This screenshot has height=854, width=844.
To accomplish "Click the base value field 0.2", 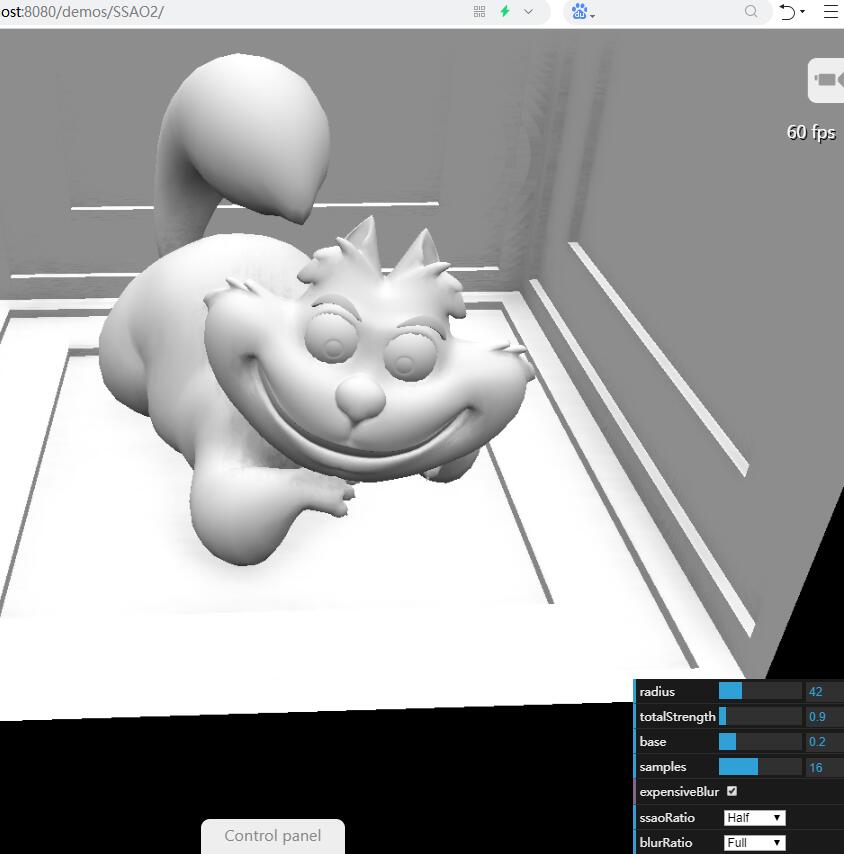I will click(x=824, y=741).
